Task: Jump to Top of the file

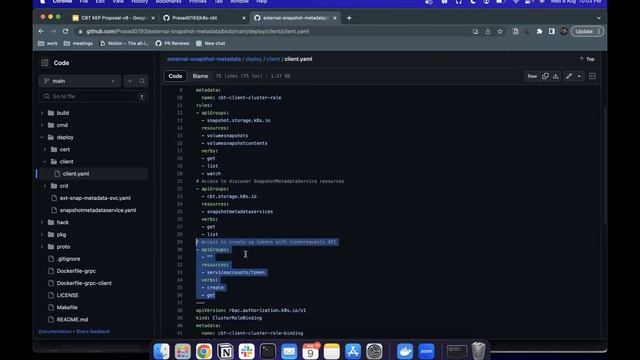Action: (x=587, y=59)
